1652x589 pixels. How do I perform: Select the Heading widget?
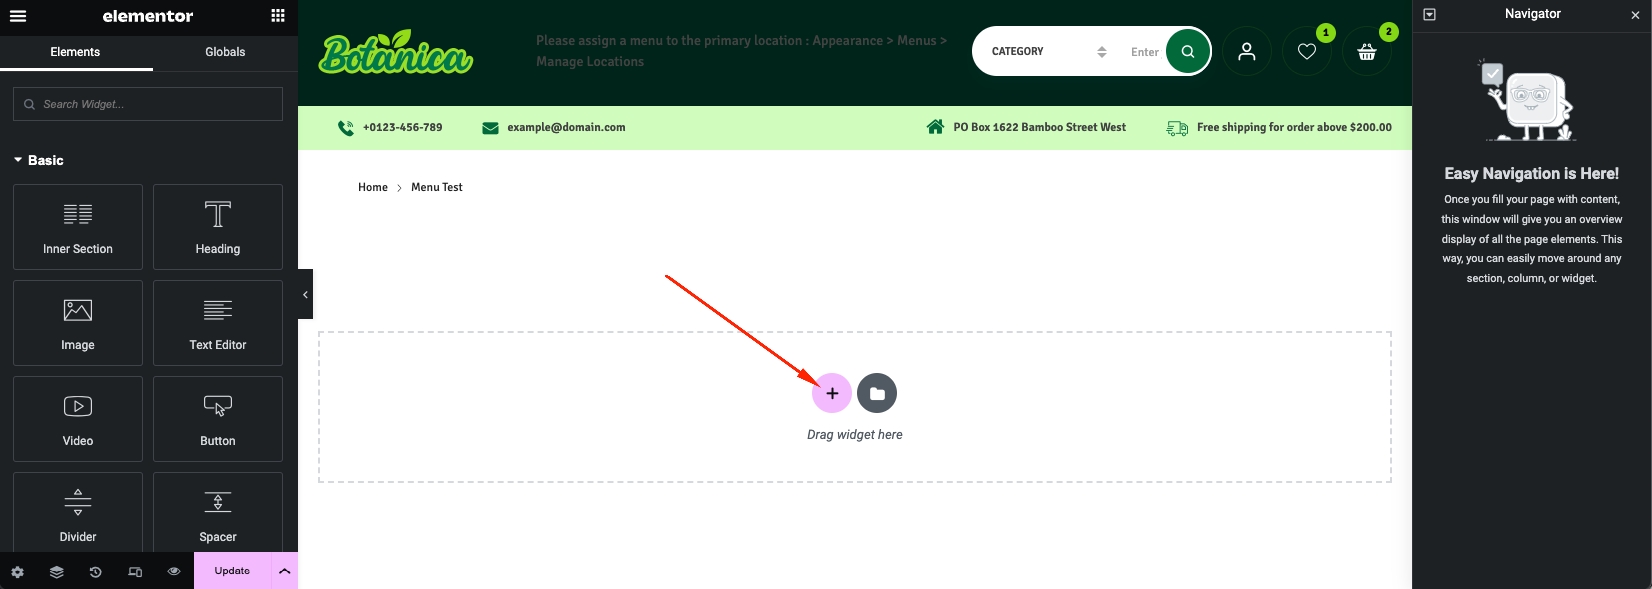(218, 227)
